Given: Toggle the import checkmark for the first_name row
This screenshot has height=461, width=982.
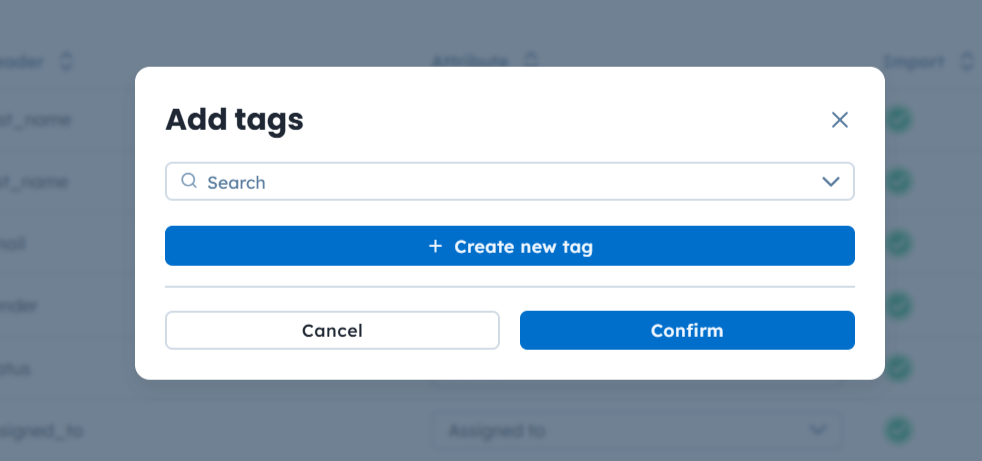Looking at the screenshot, I should click(x=900, y=120).
